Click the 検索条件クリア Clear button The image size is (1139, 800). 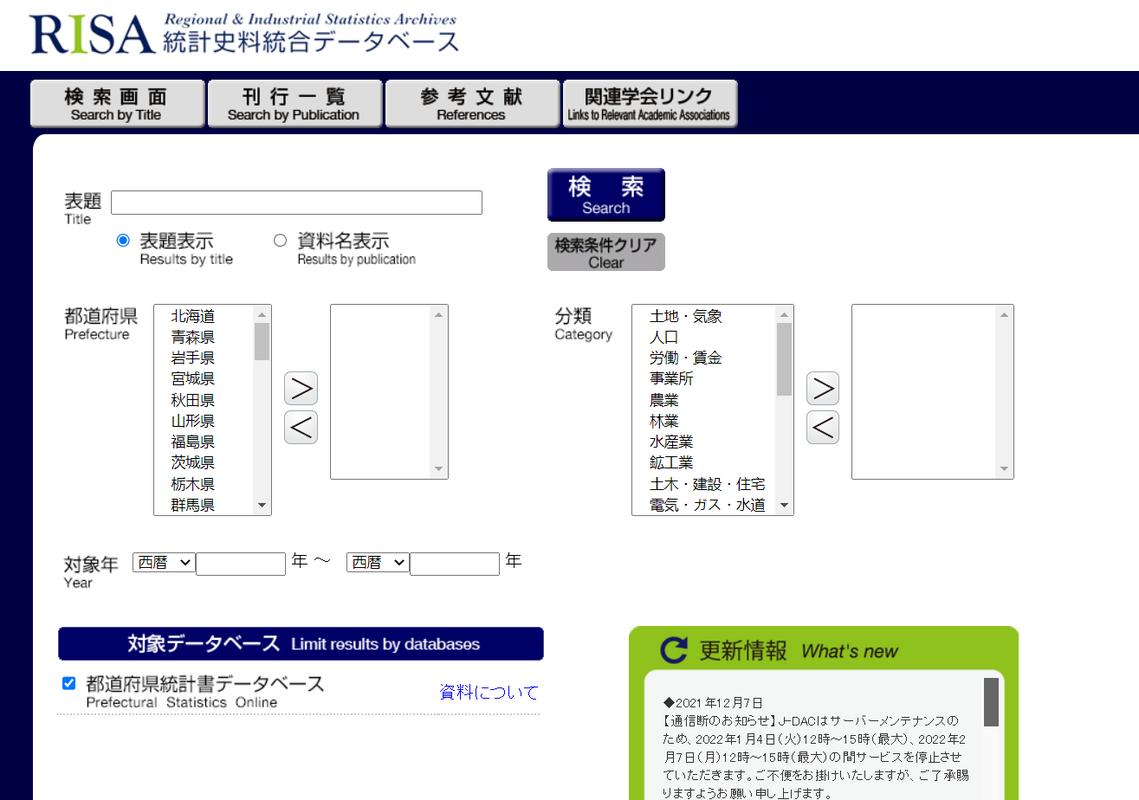(605, 251)
